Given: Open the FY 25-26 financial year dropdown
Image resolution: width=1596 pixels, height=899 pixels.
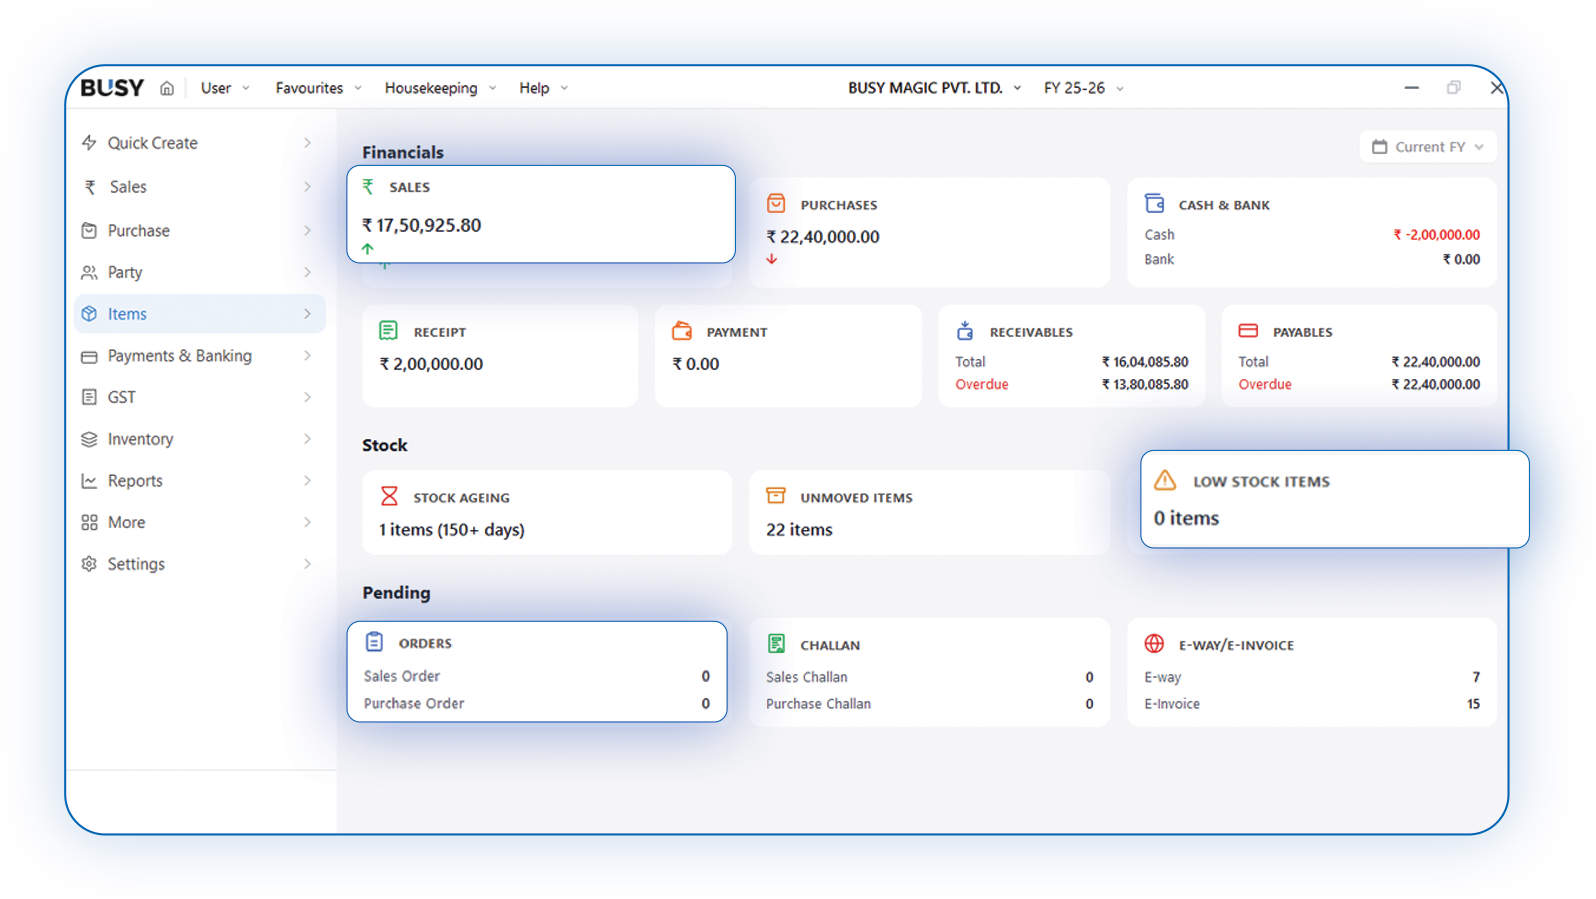Looking at the screenshot, I should tap(1084, 88).
